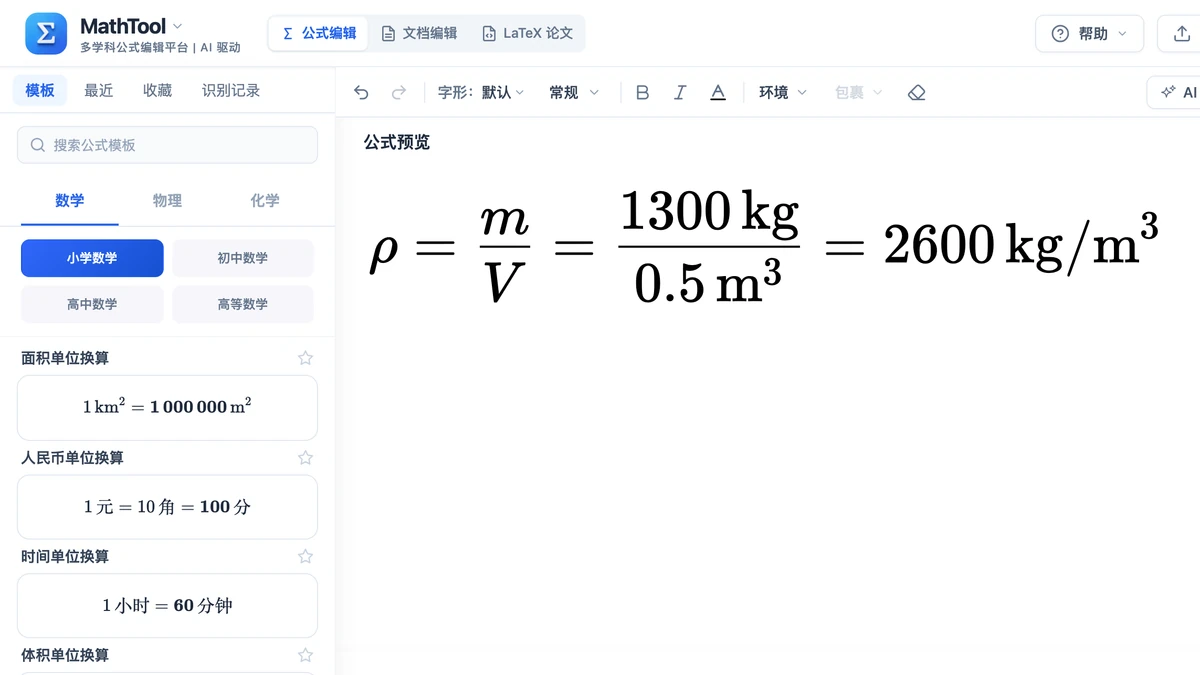Select the 化学 subject tab
This screenshot has width=1200, height=675.
coord(265,201)
